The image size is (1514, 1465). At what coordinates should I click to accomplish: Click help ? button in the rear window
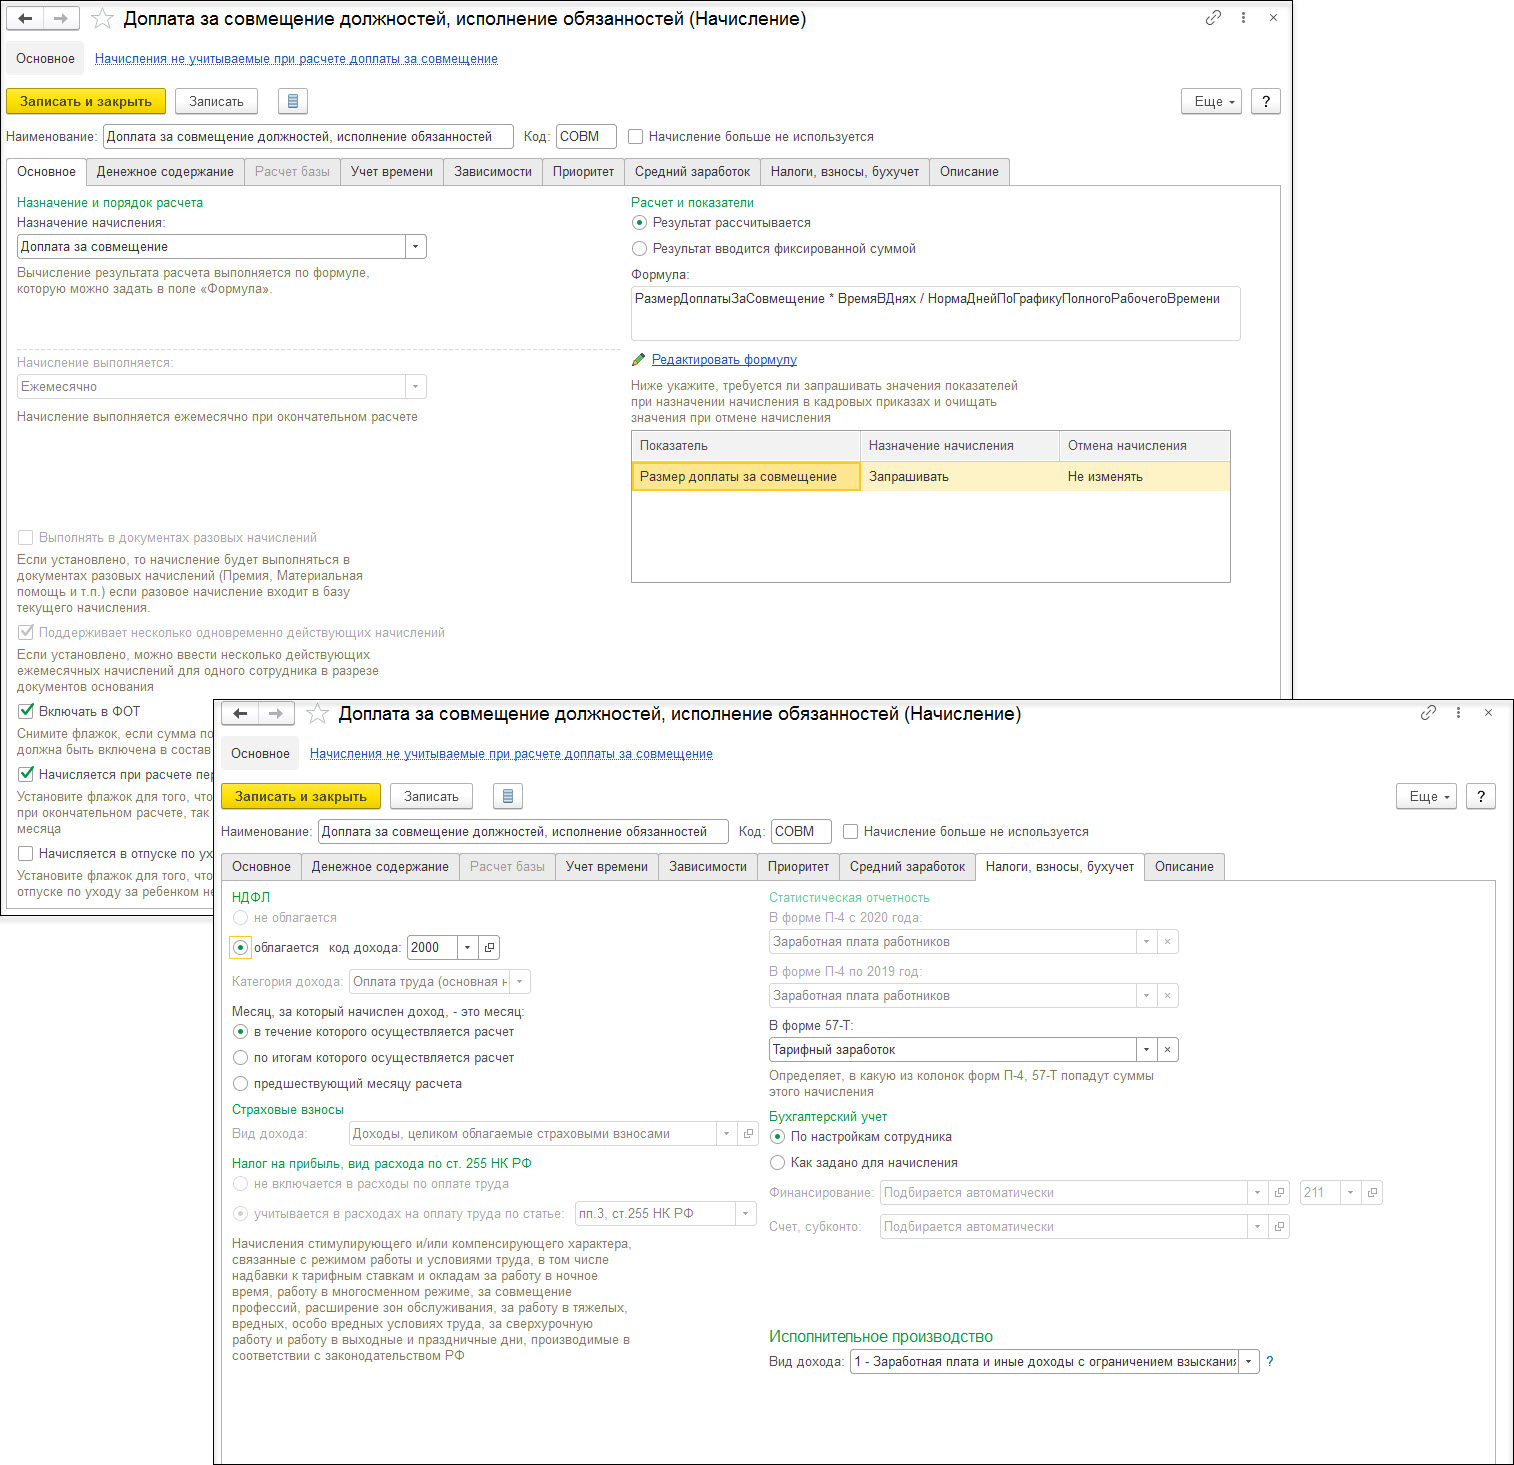tap(1266, 101)
